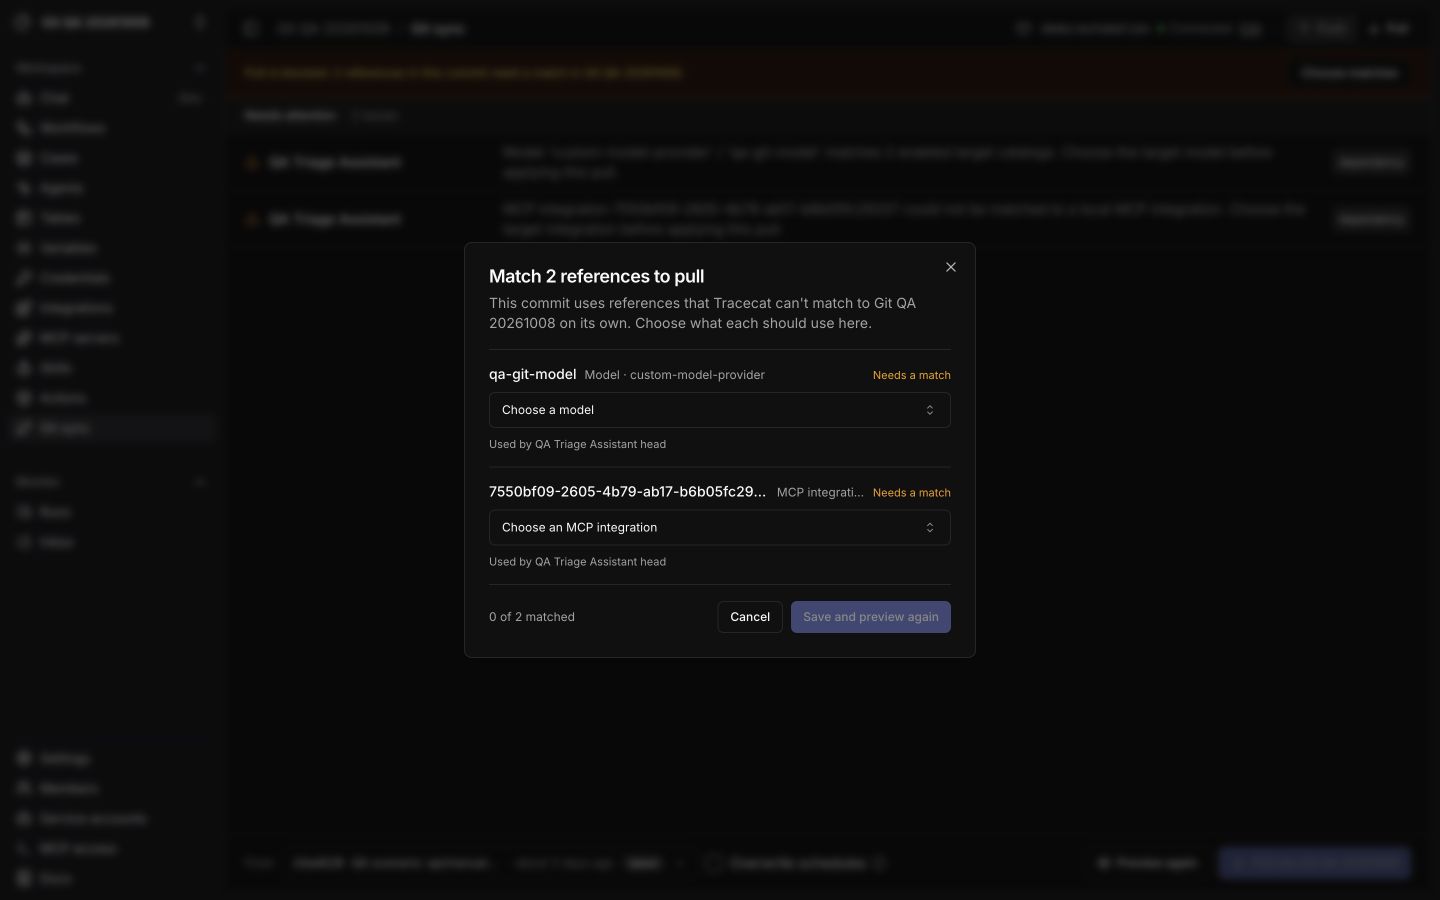Cancel the reference matching dialog
The height and width of the screenshot is (900, 1440).
pyautogui.click(x=750, y=617)
